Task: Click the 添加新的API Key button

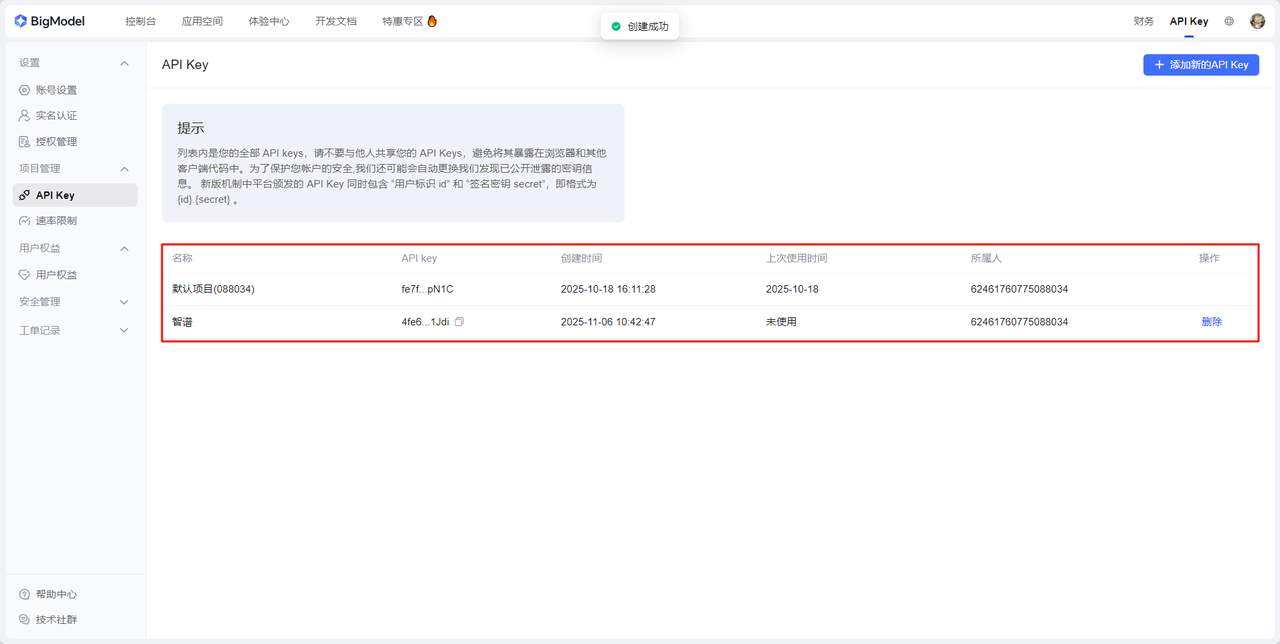Action: (x=1200, y=65)
